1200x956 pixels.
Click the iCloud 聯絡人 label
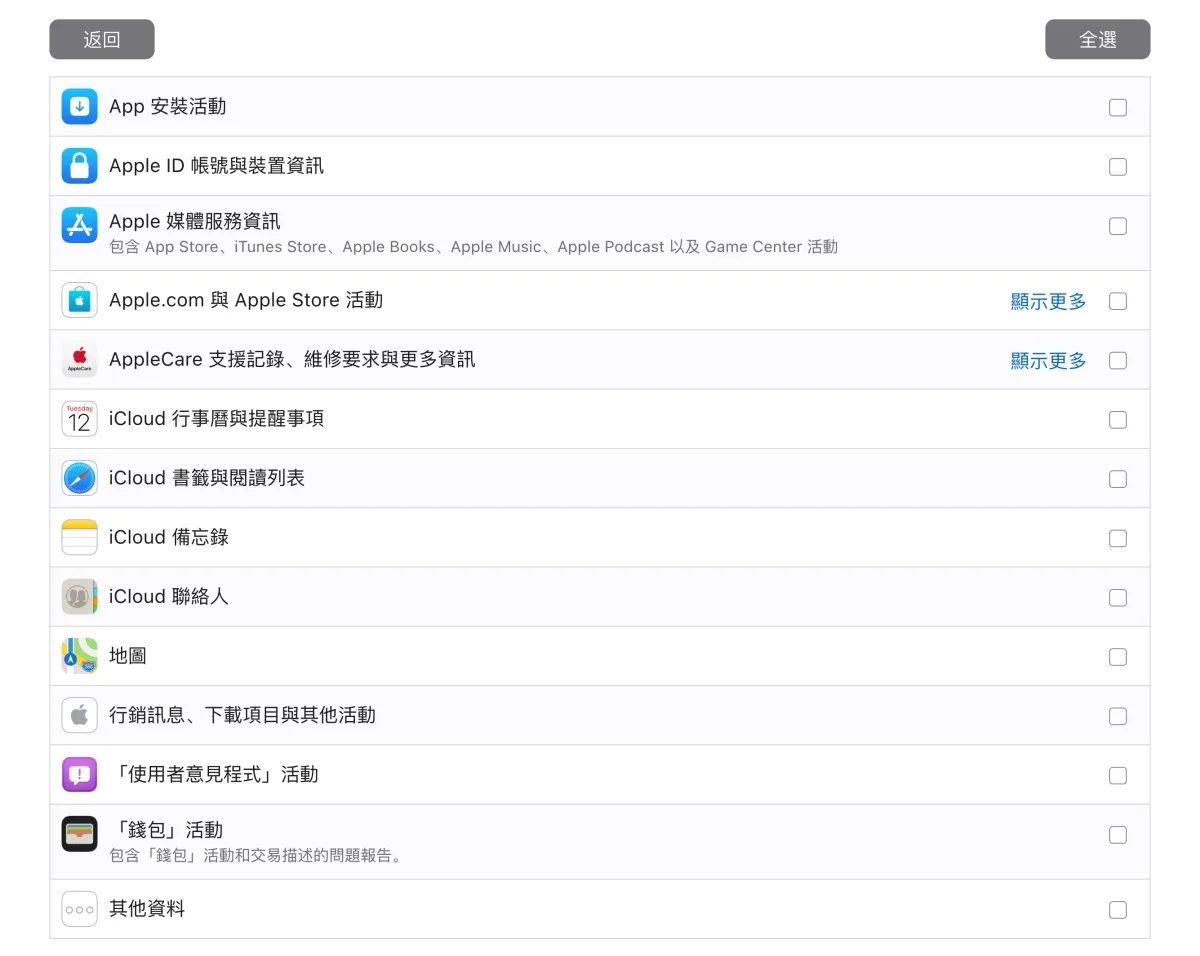pos(169,596)
